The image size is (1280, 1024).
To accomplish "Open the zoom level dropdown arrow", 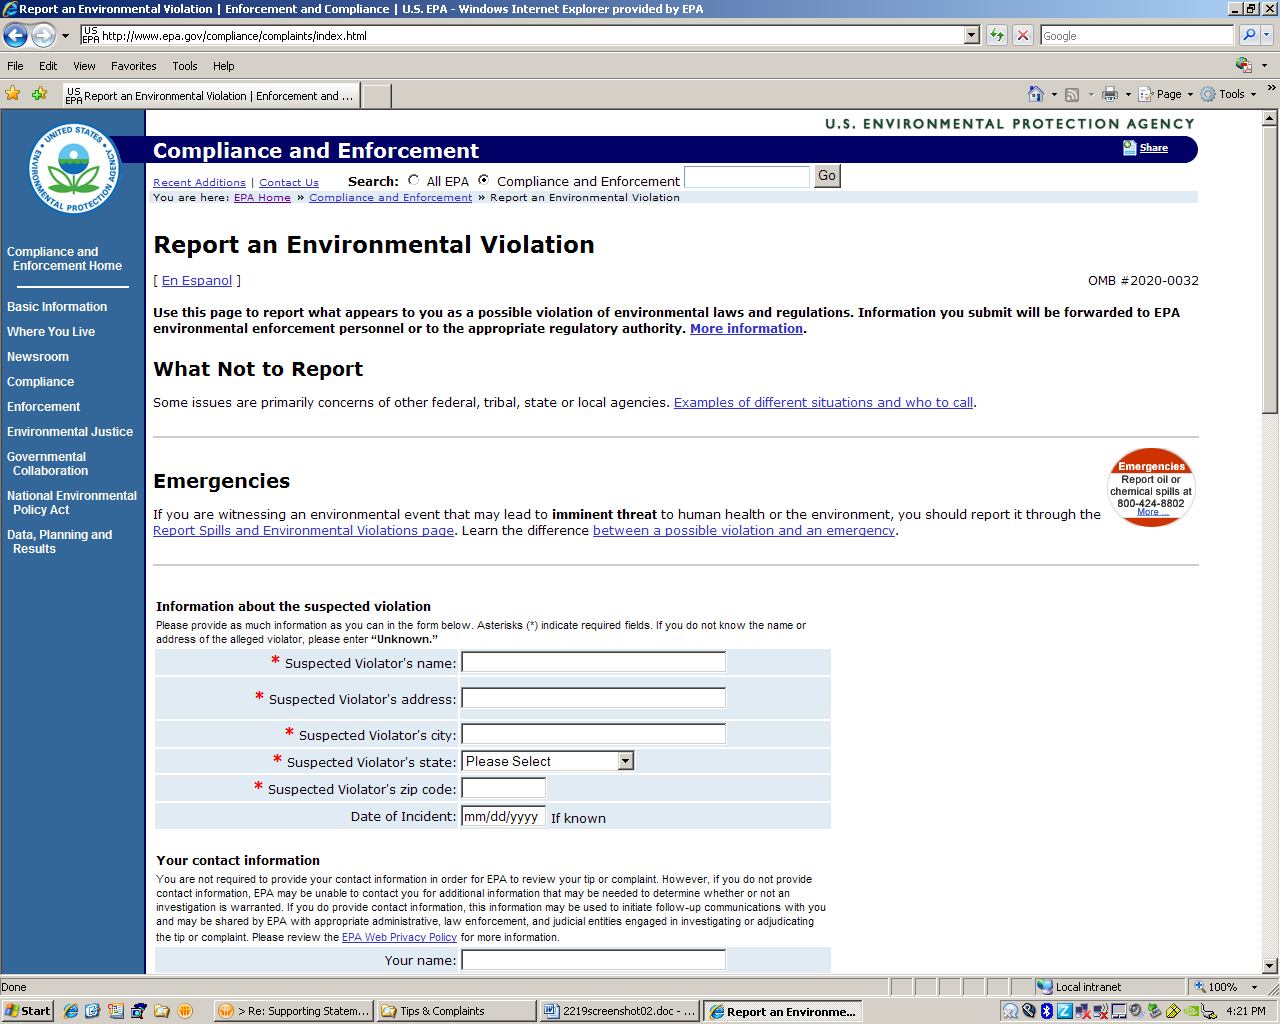I will 1254,987.
